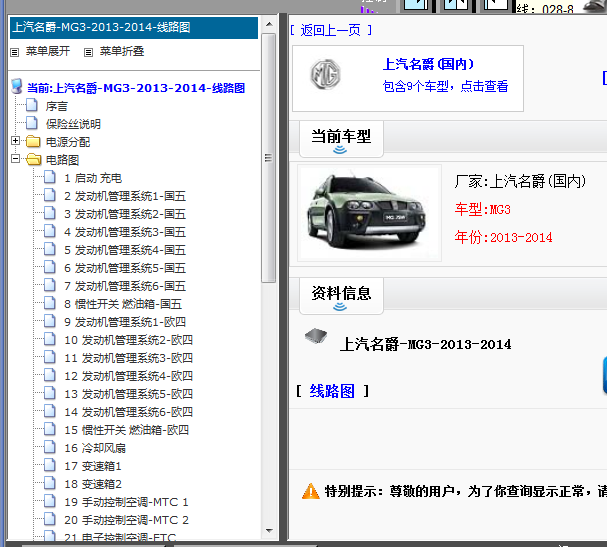Open 5 发动机管理系统4-国五

[x=125, y=250]
